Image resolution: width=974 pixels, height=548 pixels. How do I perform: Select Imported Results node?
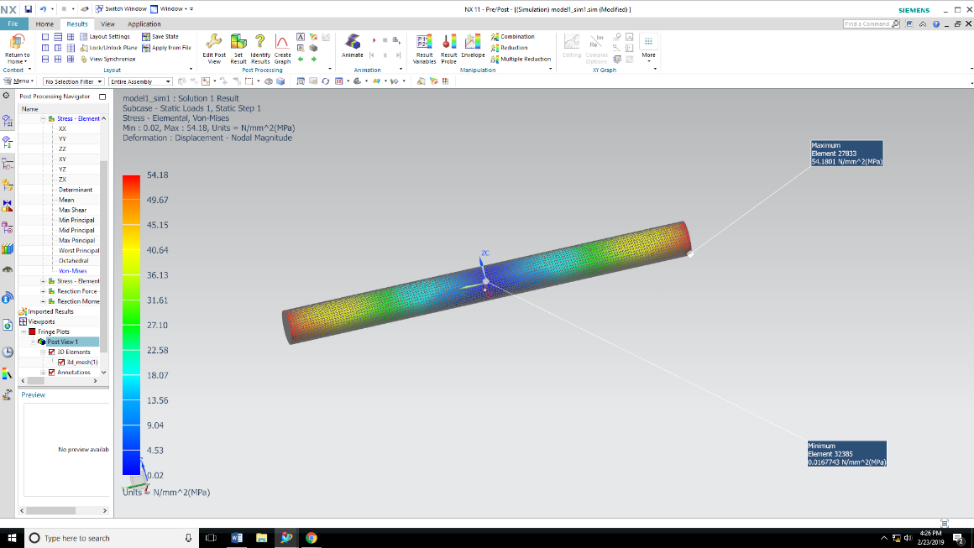50,312
